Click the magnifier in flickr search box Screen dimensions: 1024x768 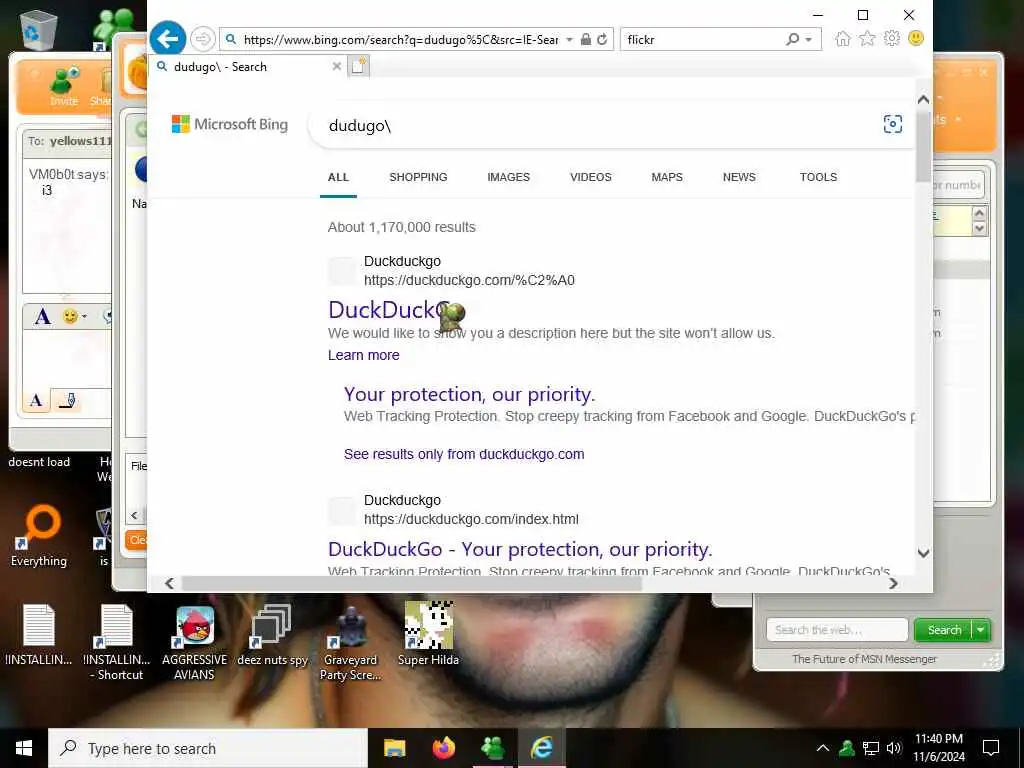tap(792, 39)
